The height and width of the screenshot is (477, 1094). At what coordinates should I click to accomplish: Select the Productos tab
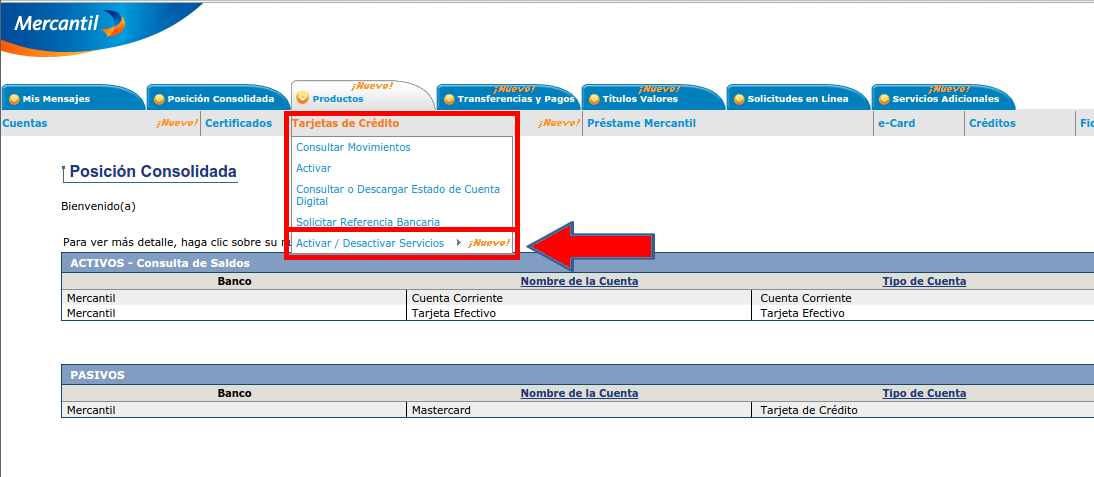click(x=363, y=97)
